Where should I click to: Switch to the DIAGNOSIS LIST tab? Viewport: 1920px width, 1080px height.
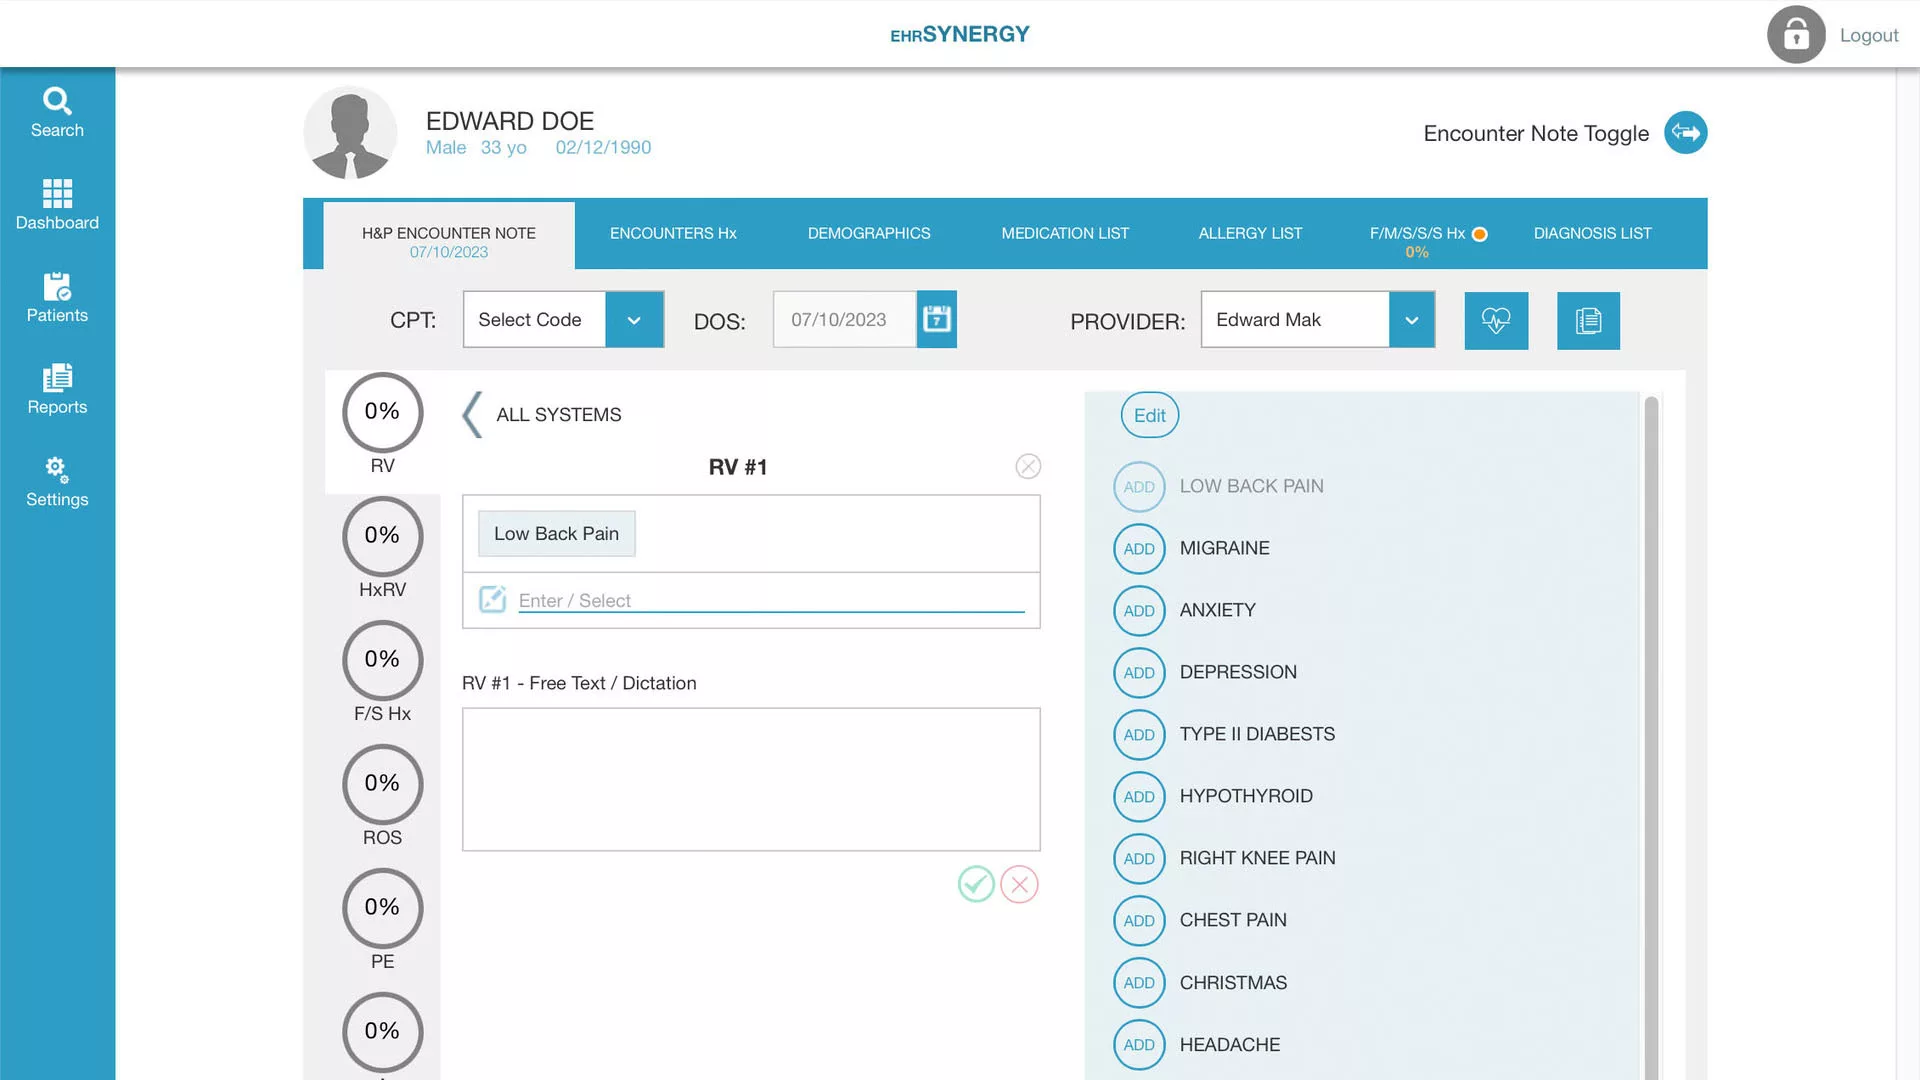point(1592,233)
